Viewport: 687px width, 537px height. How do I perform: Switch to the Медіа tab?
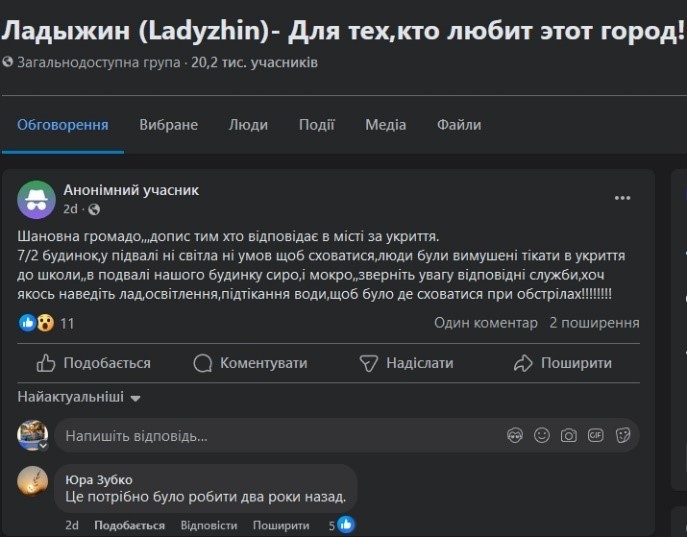[386, 125]
